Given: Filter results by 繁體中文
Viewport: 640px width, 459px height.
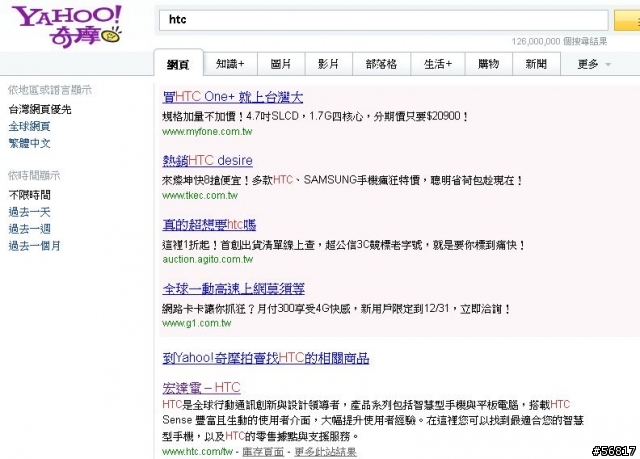Looking at the screenshot, I should pyautogui.click(x=29, y=144).
